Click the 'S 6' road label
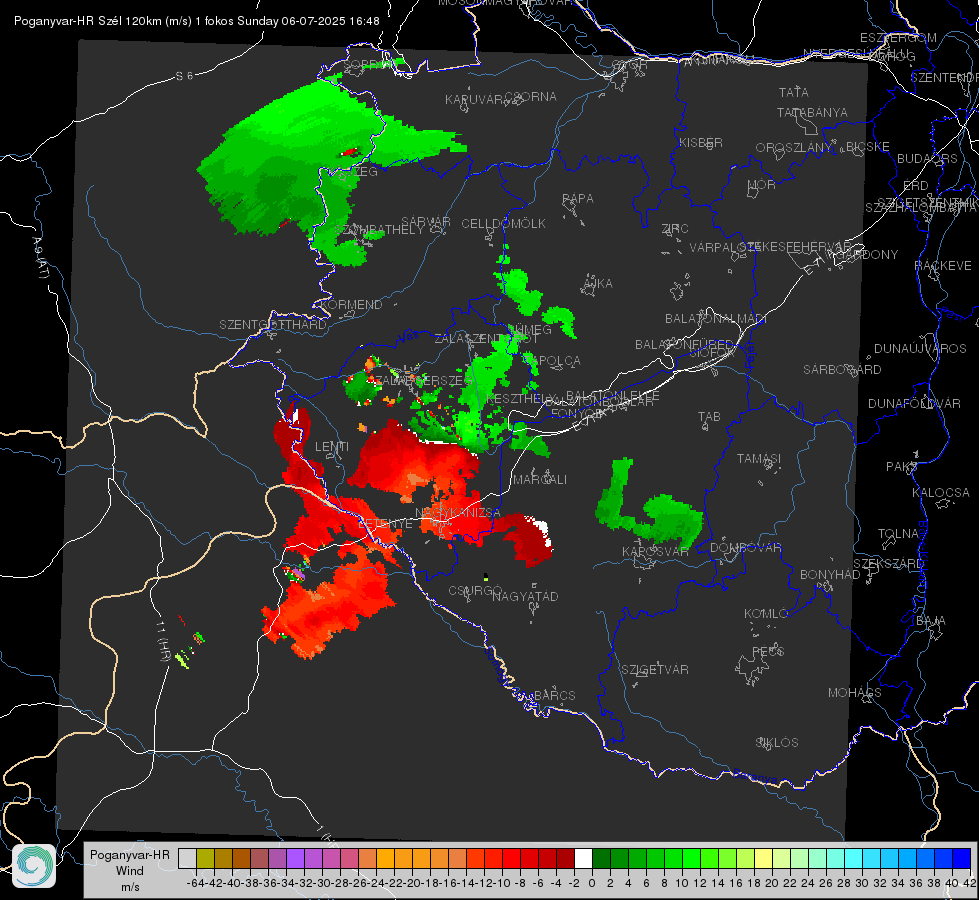 click(184, 76)
